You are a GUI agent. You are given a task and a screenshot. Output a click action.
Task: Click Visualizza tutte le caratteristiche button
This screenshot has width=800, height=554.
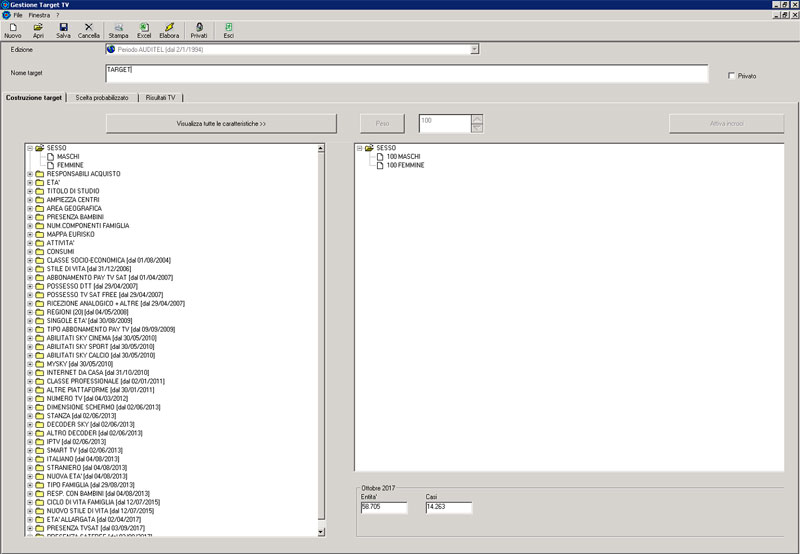[221, 123]
